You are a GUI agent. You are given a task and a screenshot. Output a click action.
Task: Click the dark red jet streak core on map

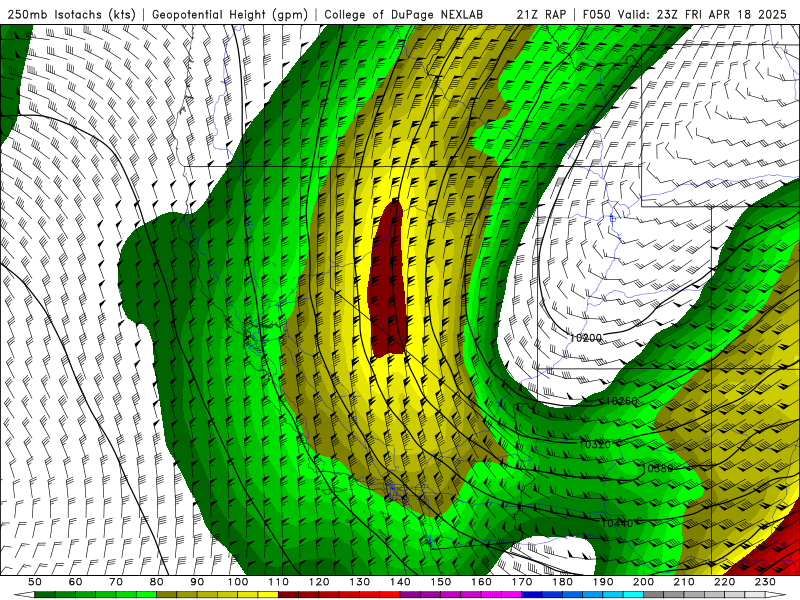click(388, 281)
